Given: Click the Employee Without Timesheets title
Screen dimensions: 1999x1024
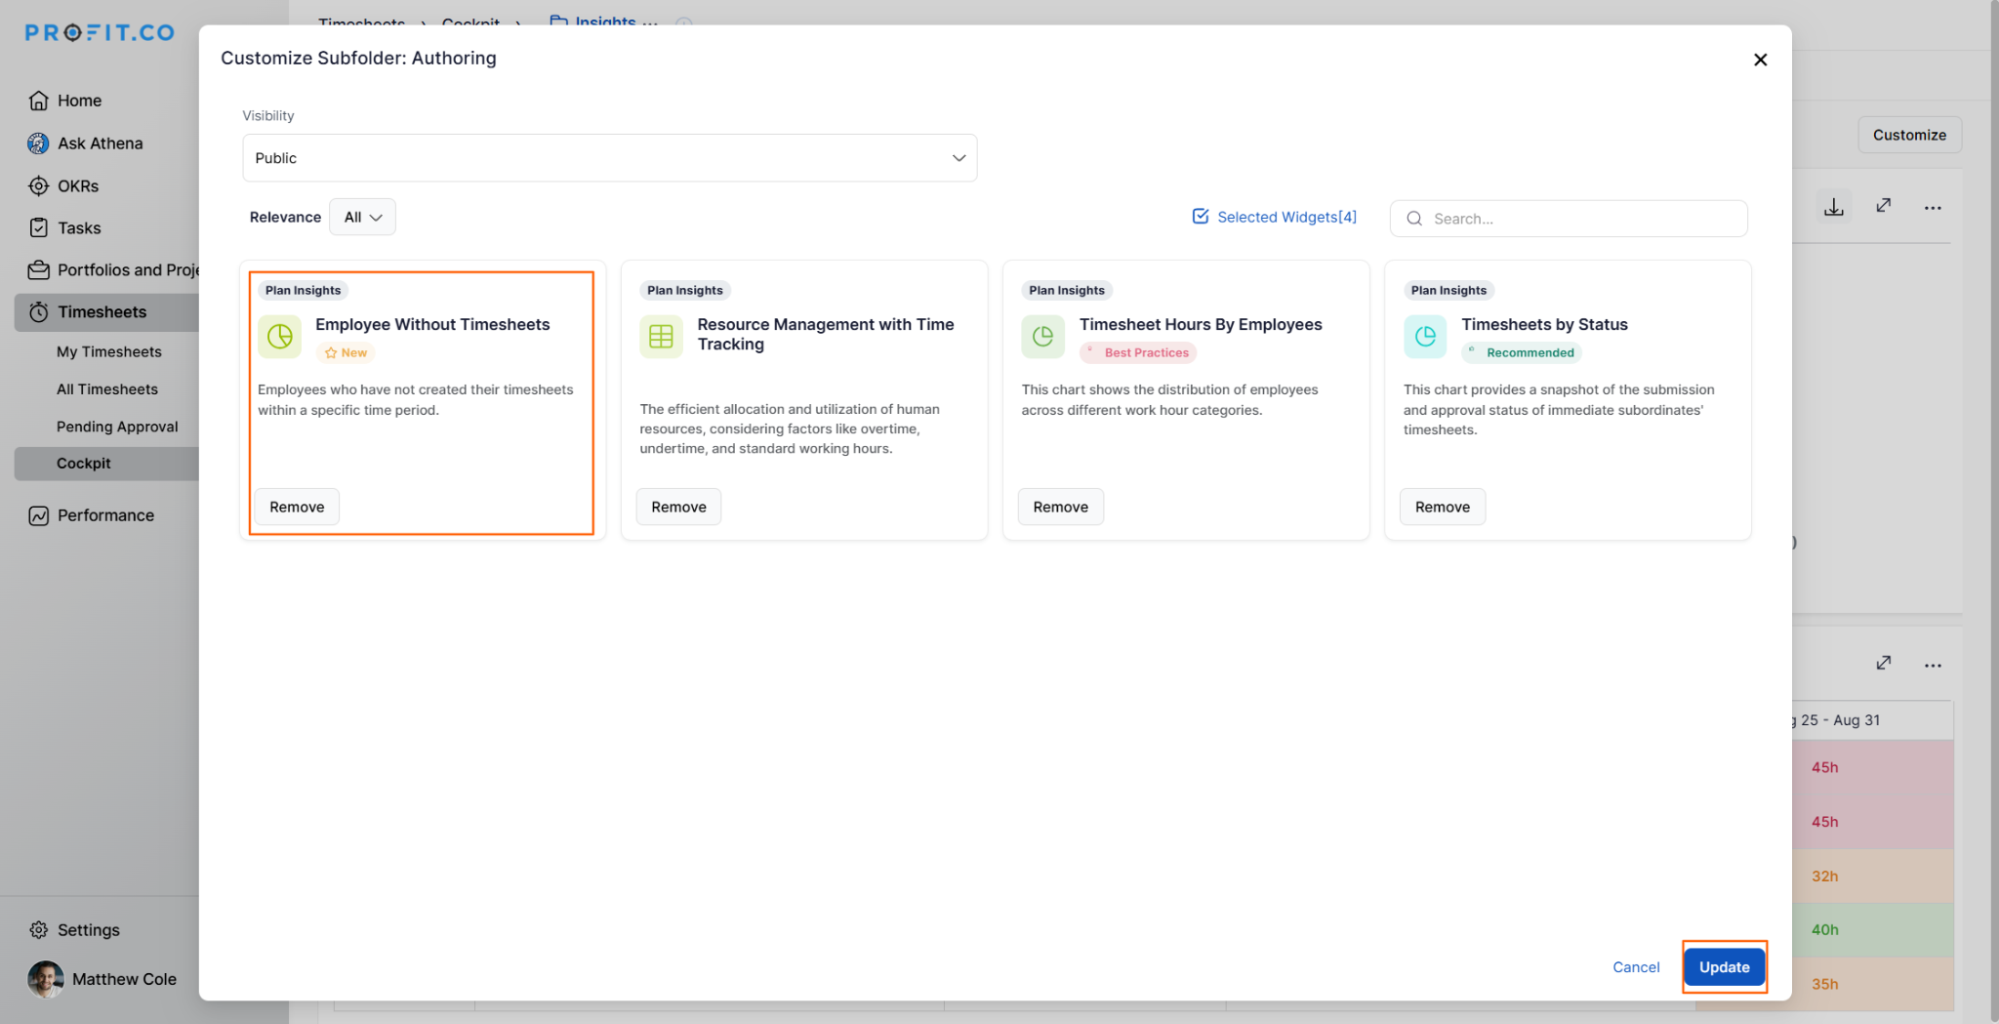Looking at the screenshot, I should (433, 325).
